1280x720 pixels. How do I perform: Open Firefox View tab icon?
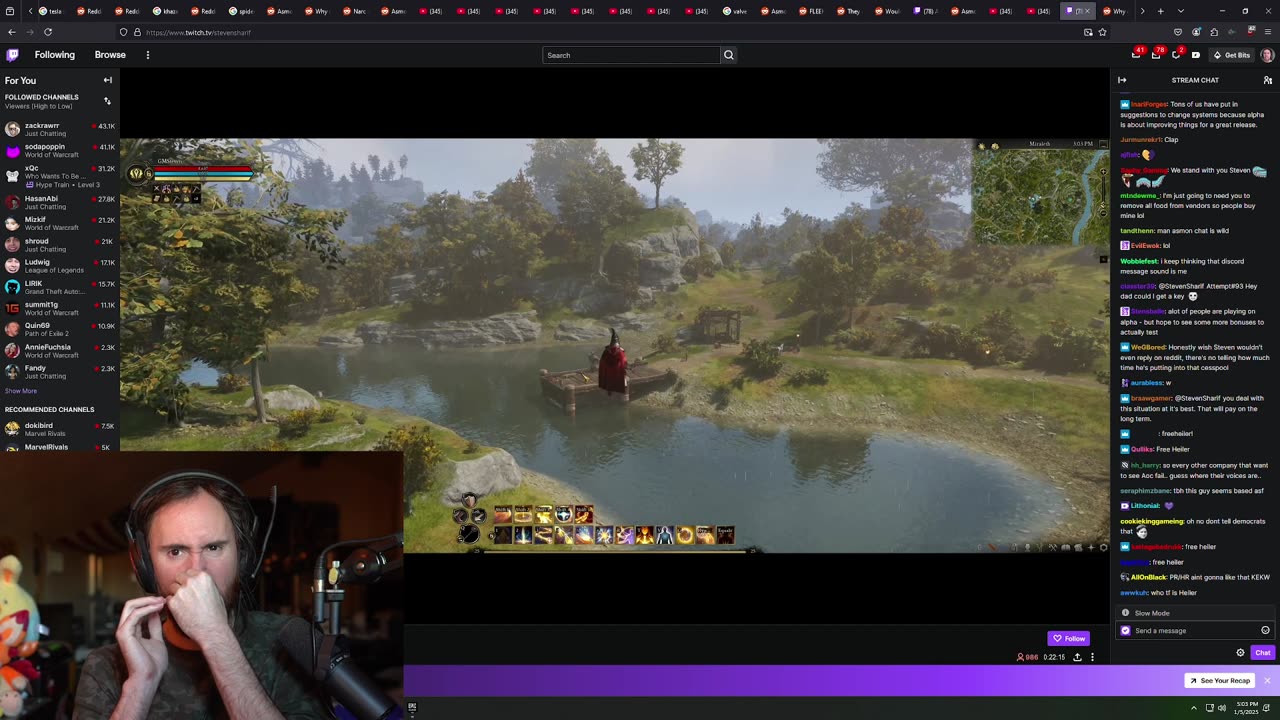point(11,11)
